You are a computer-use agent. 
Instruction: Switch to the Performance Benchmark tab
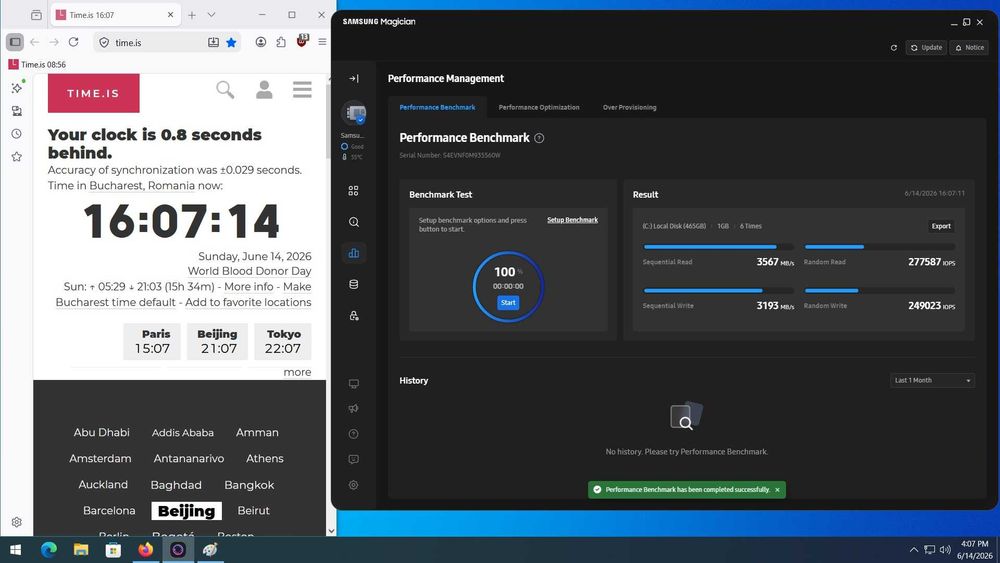tap(438, 107)
